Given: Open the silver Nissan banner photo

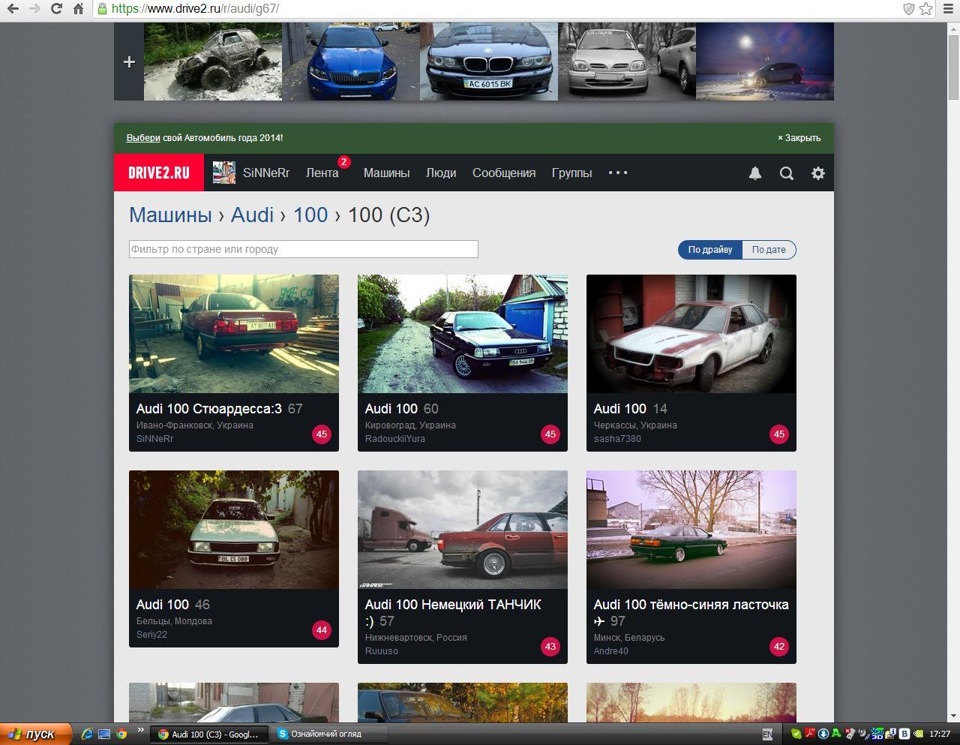Looking at the screenshot, I should click(x=627, y=62).
